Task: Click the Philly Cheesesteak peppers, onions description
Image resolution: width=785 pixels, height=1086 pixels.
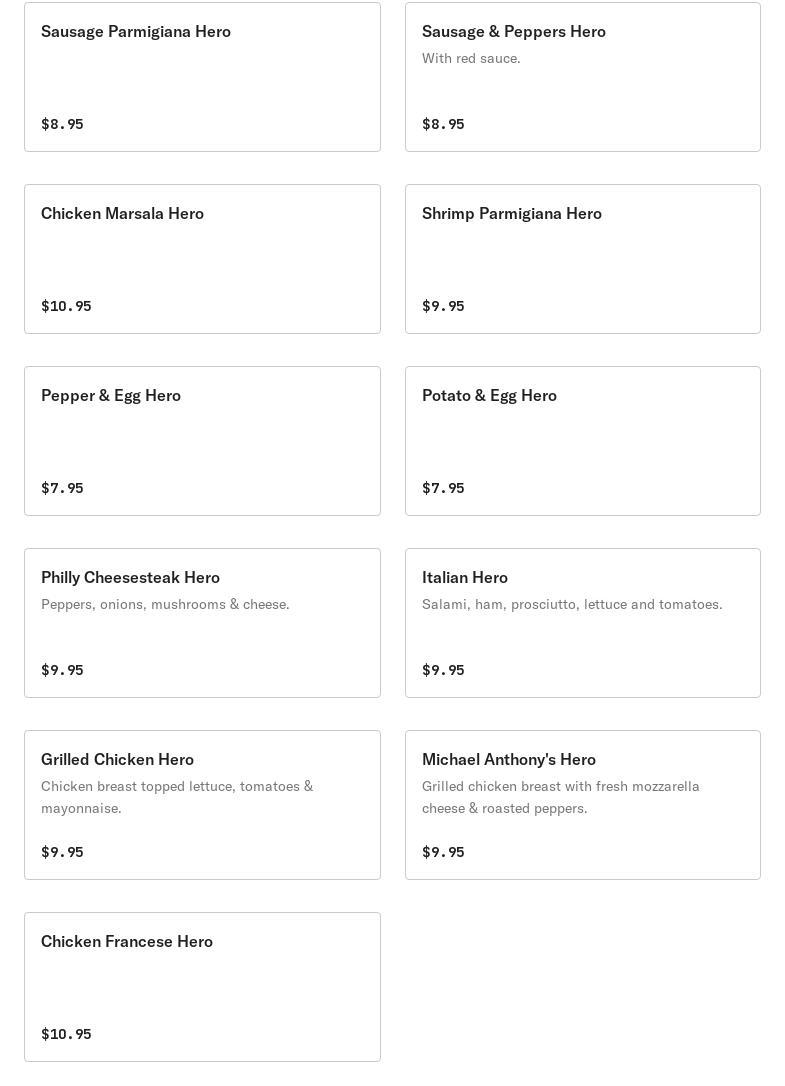Action: [x=165, y=605]
